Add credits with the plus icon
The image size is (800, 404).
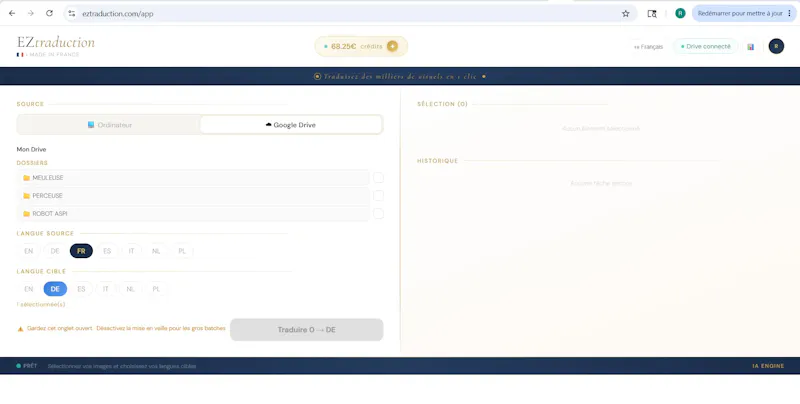tap(392, 46)
